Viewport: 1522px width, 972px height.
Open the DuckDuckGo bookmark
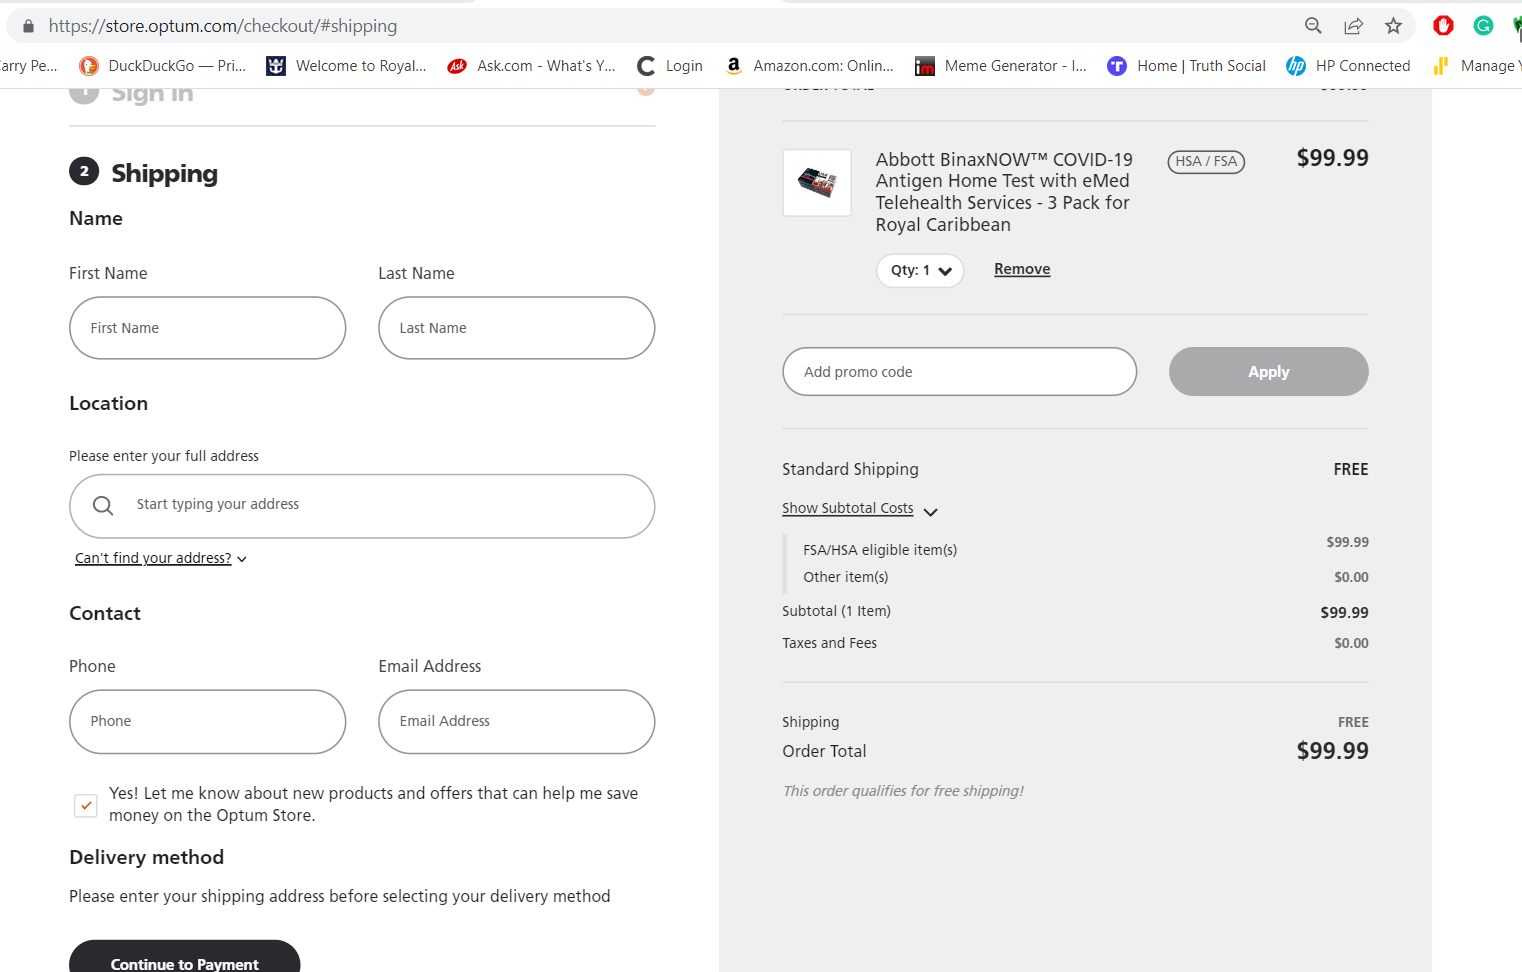pos(163,66)
